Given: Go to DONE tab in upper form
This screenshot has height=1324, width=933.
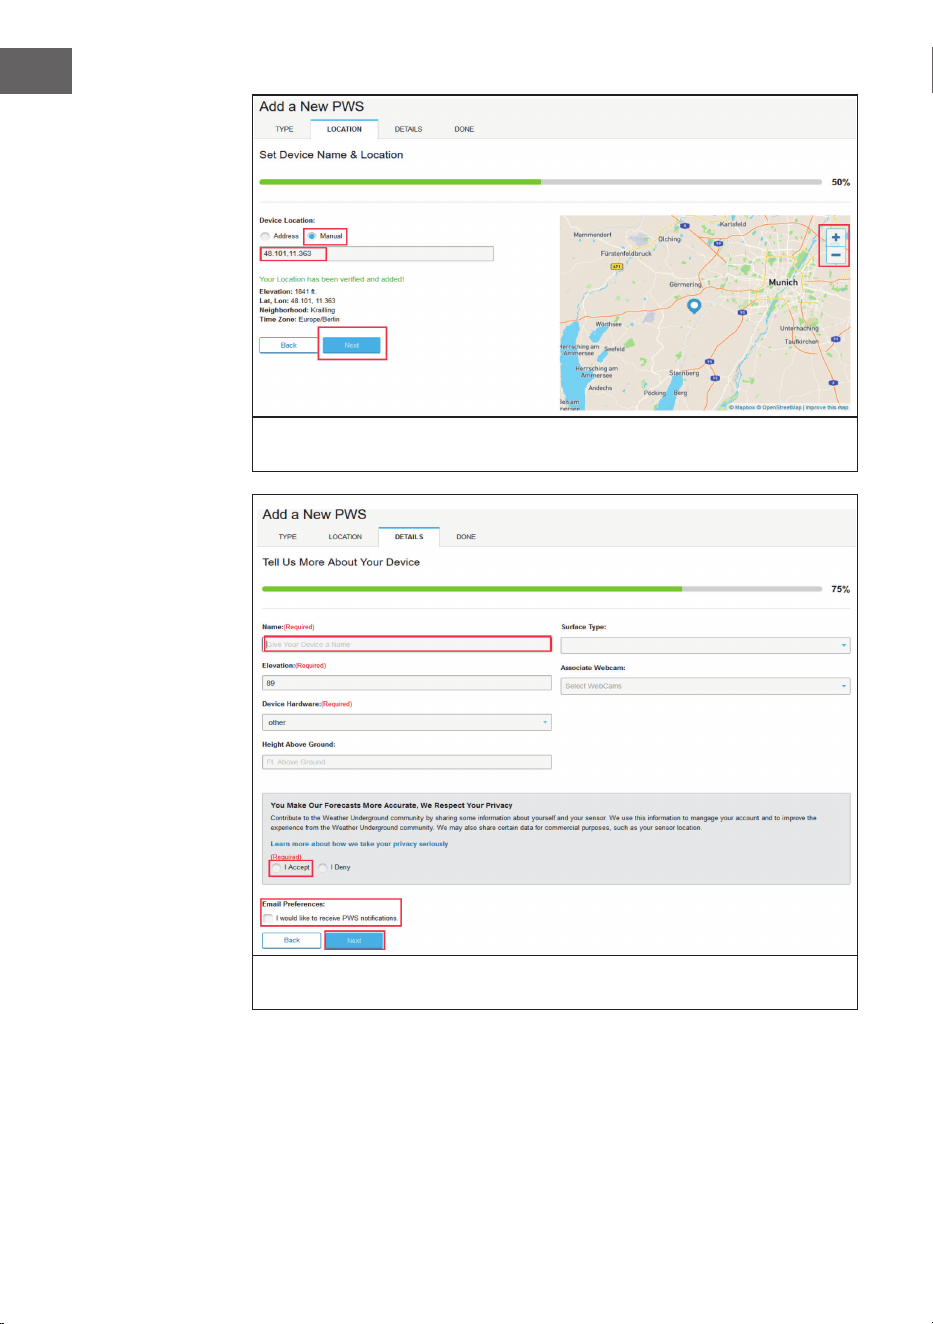Looking at the screenshot, I should pos(464,129).
